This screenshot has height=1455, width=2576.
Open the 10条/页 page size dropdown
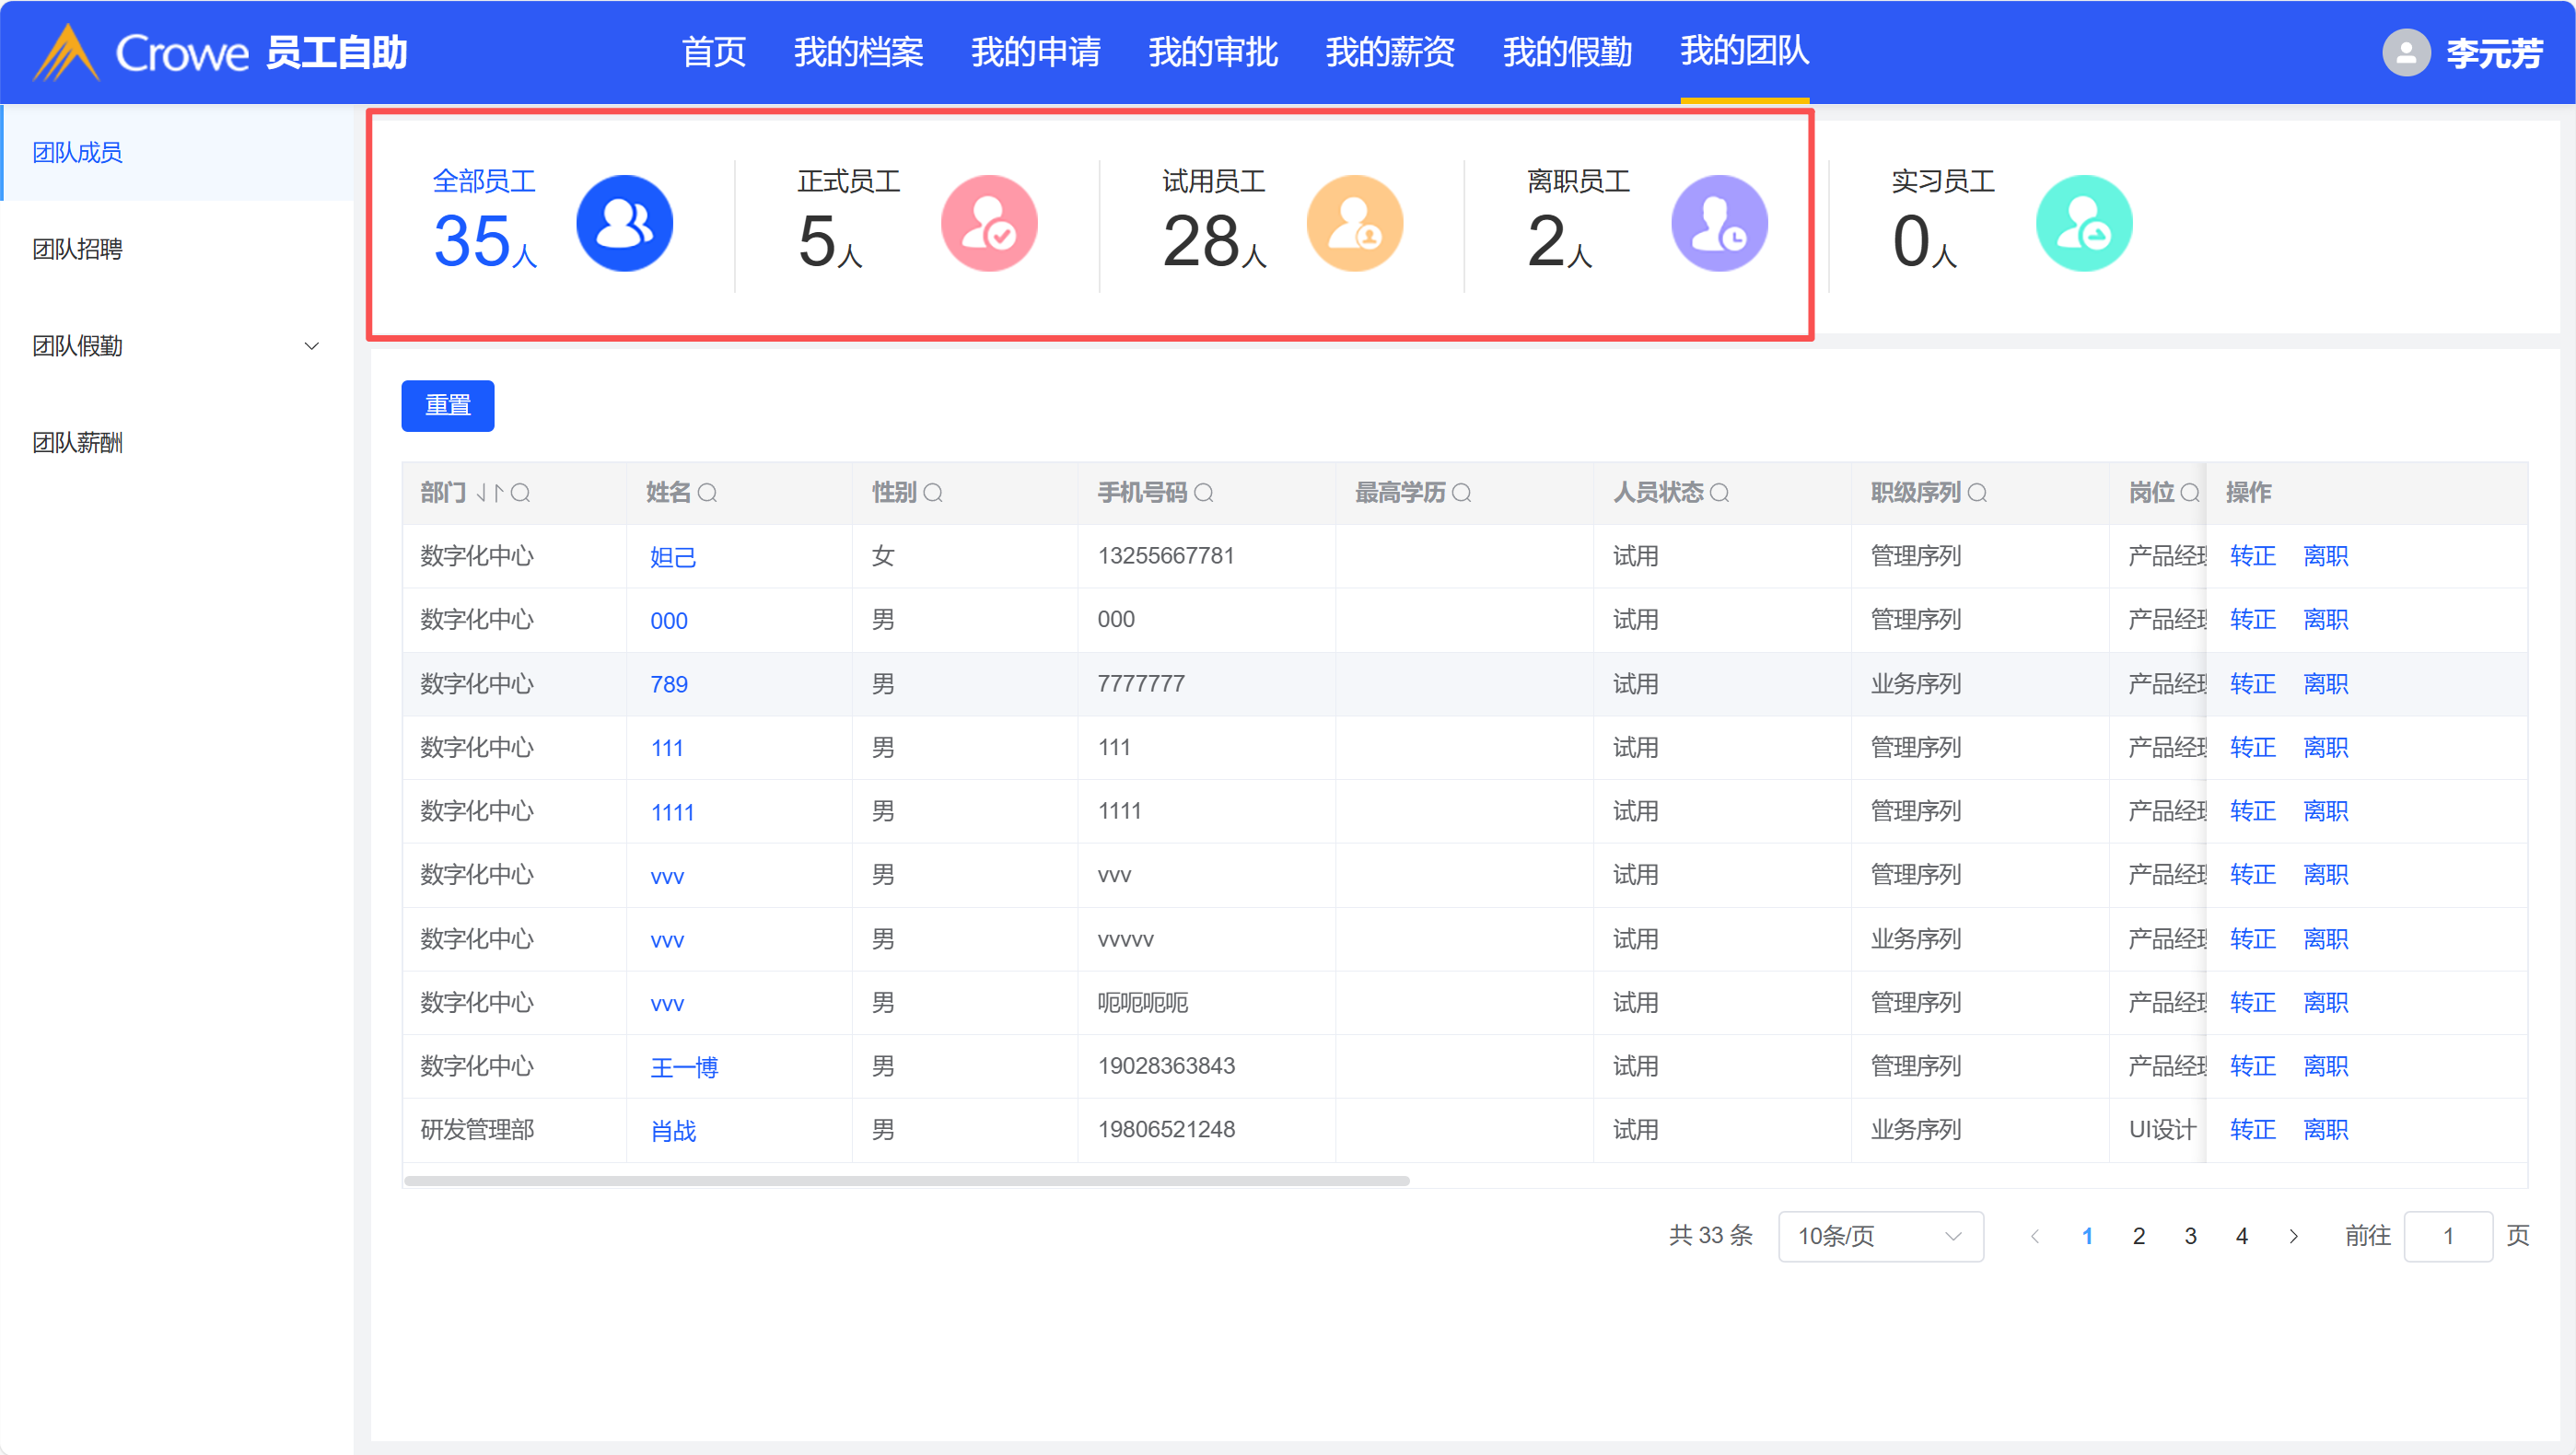(1880, 1237)
